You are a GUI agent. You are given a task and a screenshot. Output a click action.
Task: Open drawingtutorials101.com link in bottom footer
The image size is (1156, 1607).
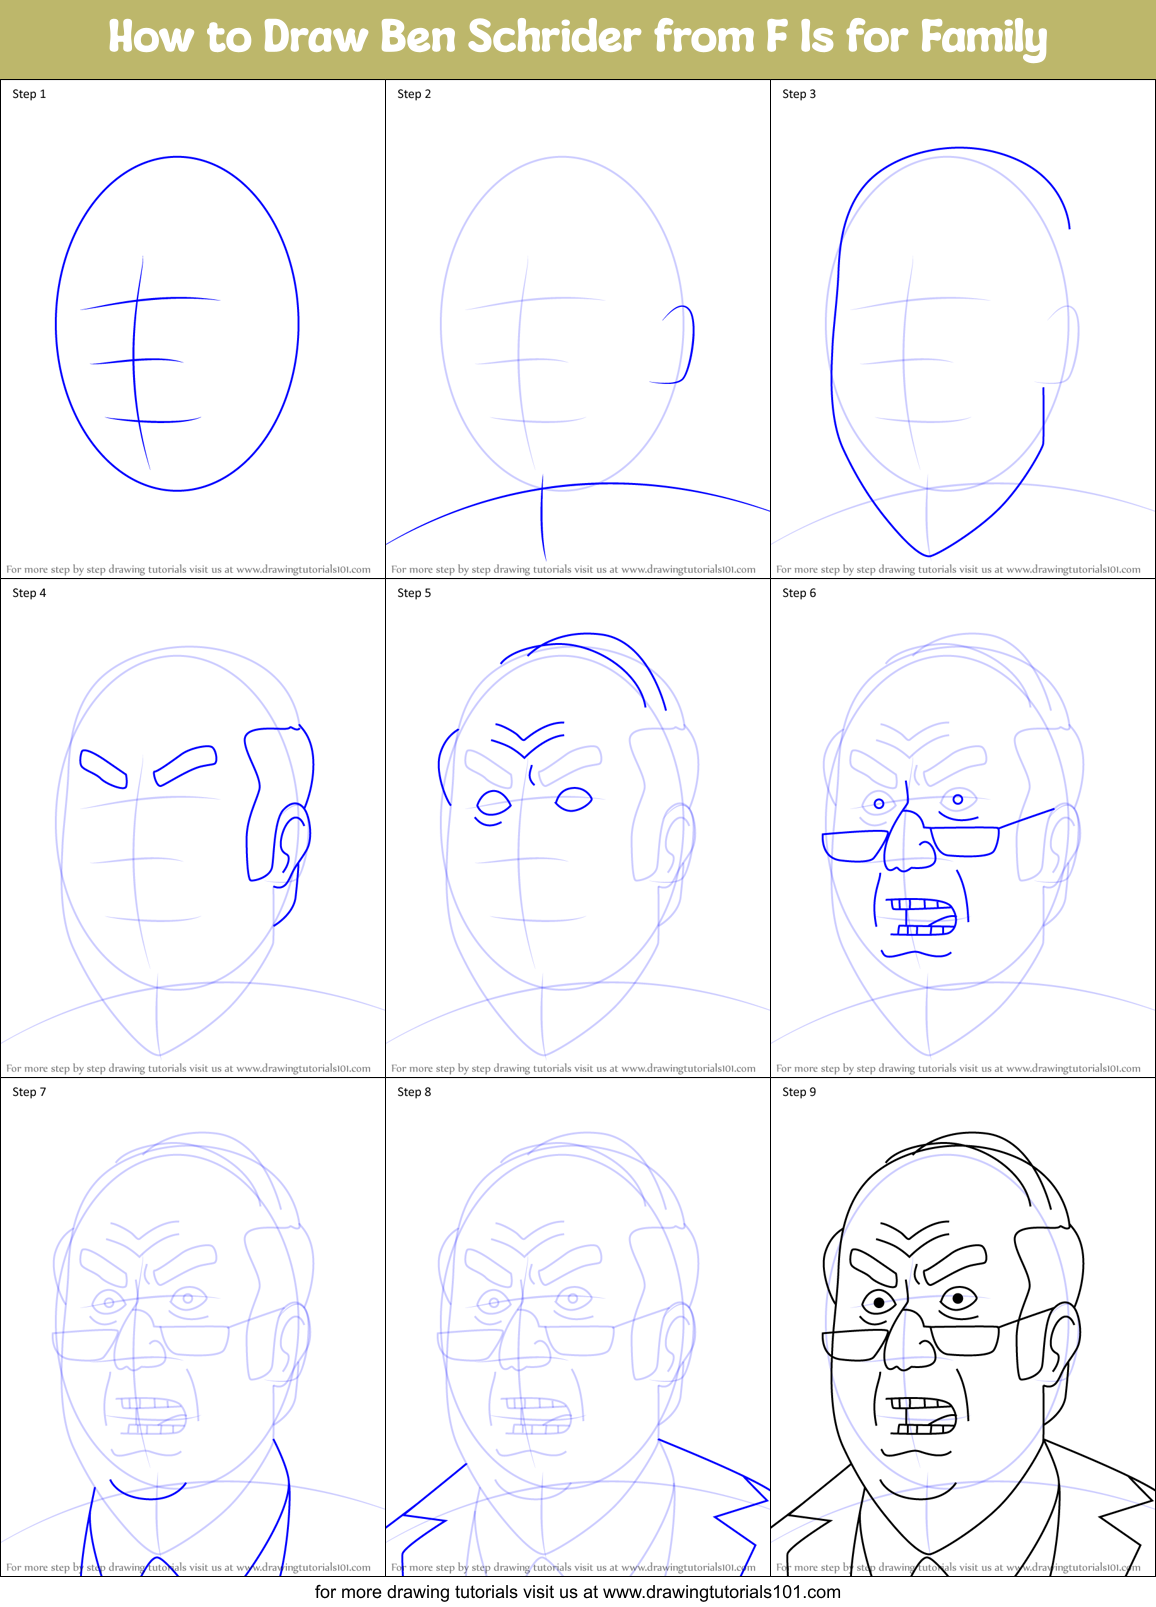(x=722, y=1592)
